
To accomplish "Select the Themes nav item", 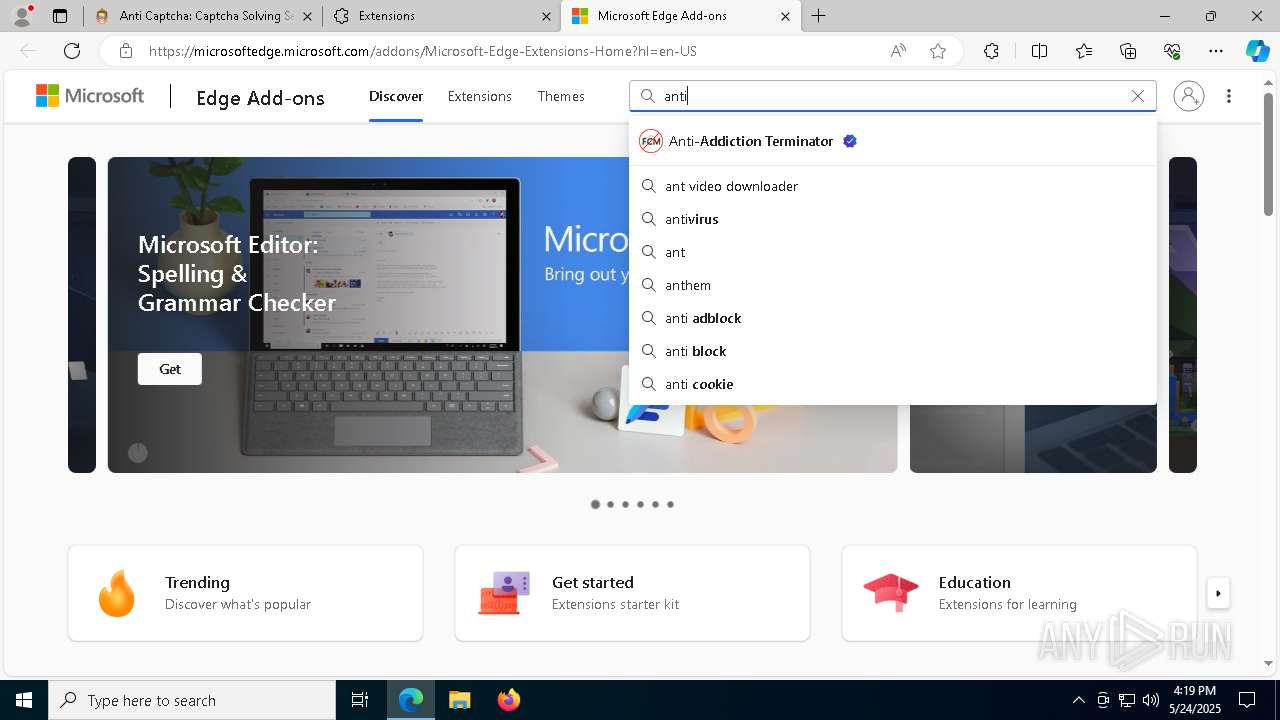I will pos(561,96).
